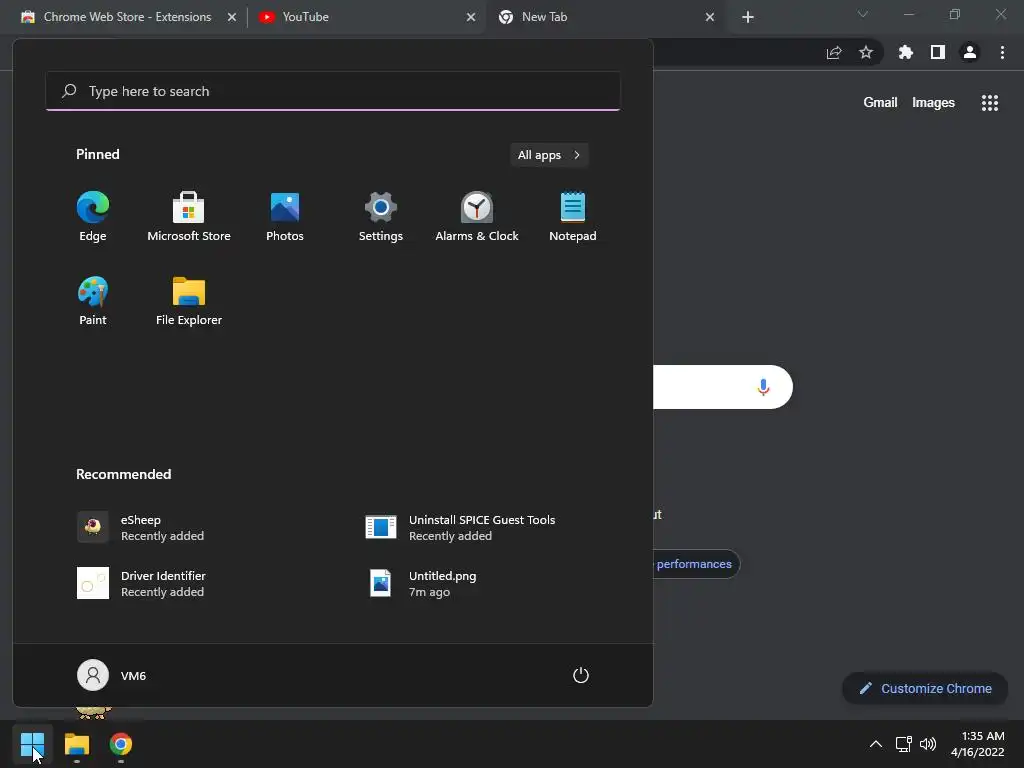Click Customize Chrome button

coord(925,688)
